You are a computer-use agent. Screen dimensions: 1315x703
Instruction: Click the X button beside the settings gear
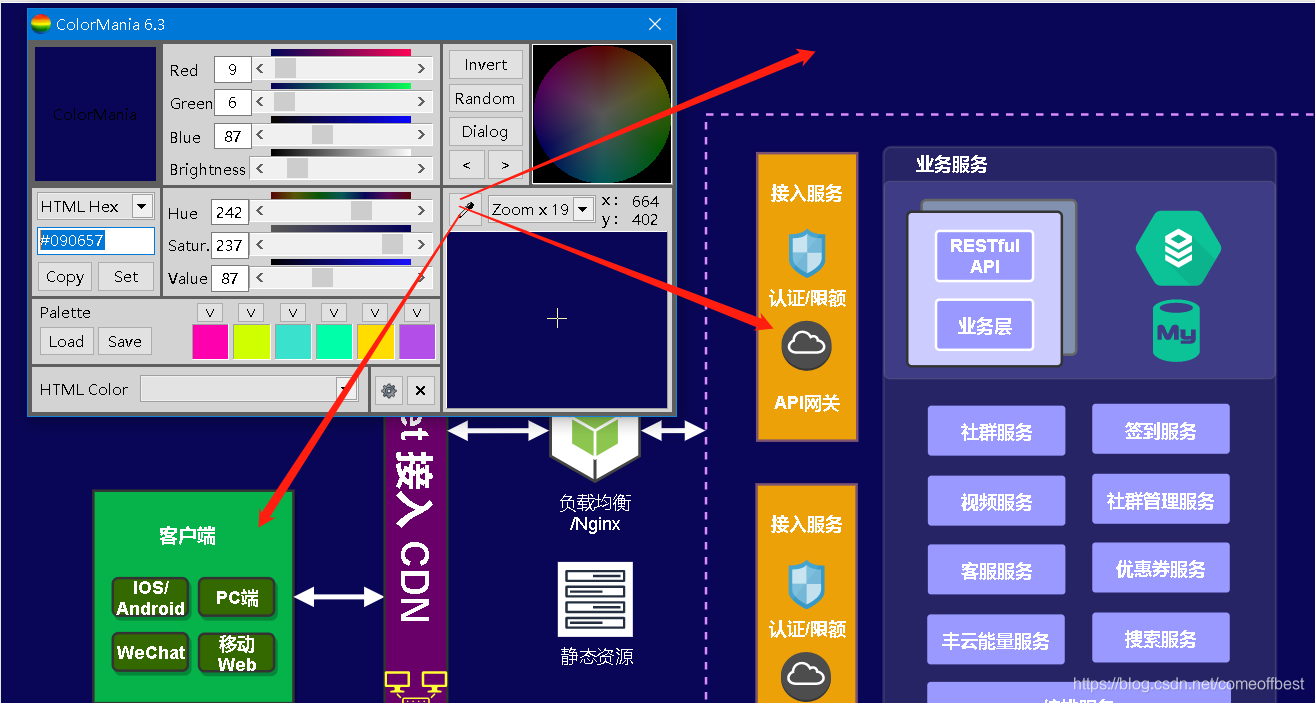click(421, 390)
